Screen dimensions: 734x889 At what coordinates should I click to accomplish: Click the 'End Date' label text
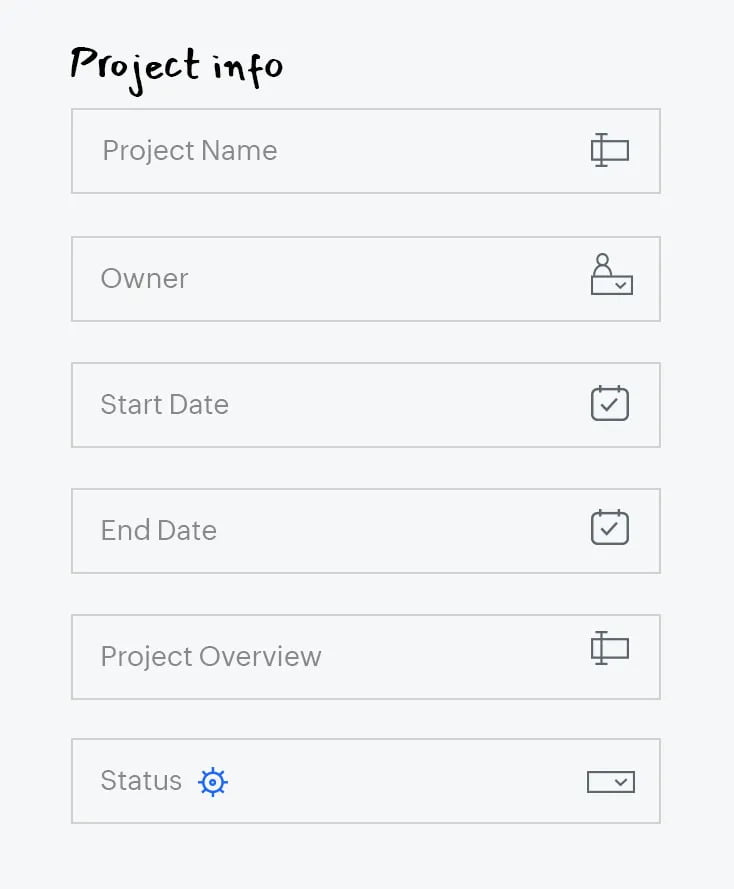[158, 531]
